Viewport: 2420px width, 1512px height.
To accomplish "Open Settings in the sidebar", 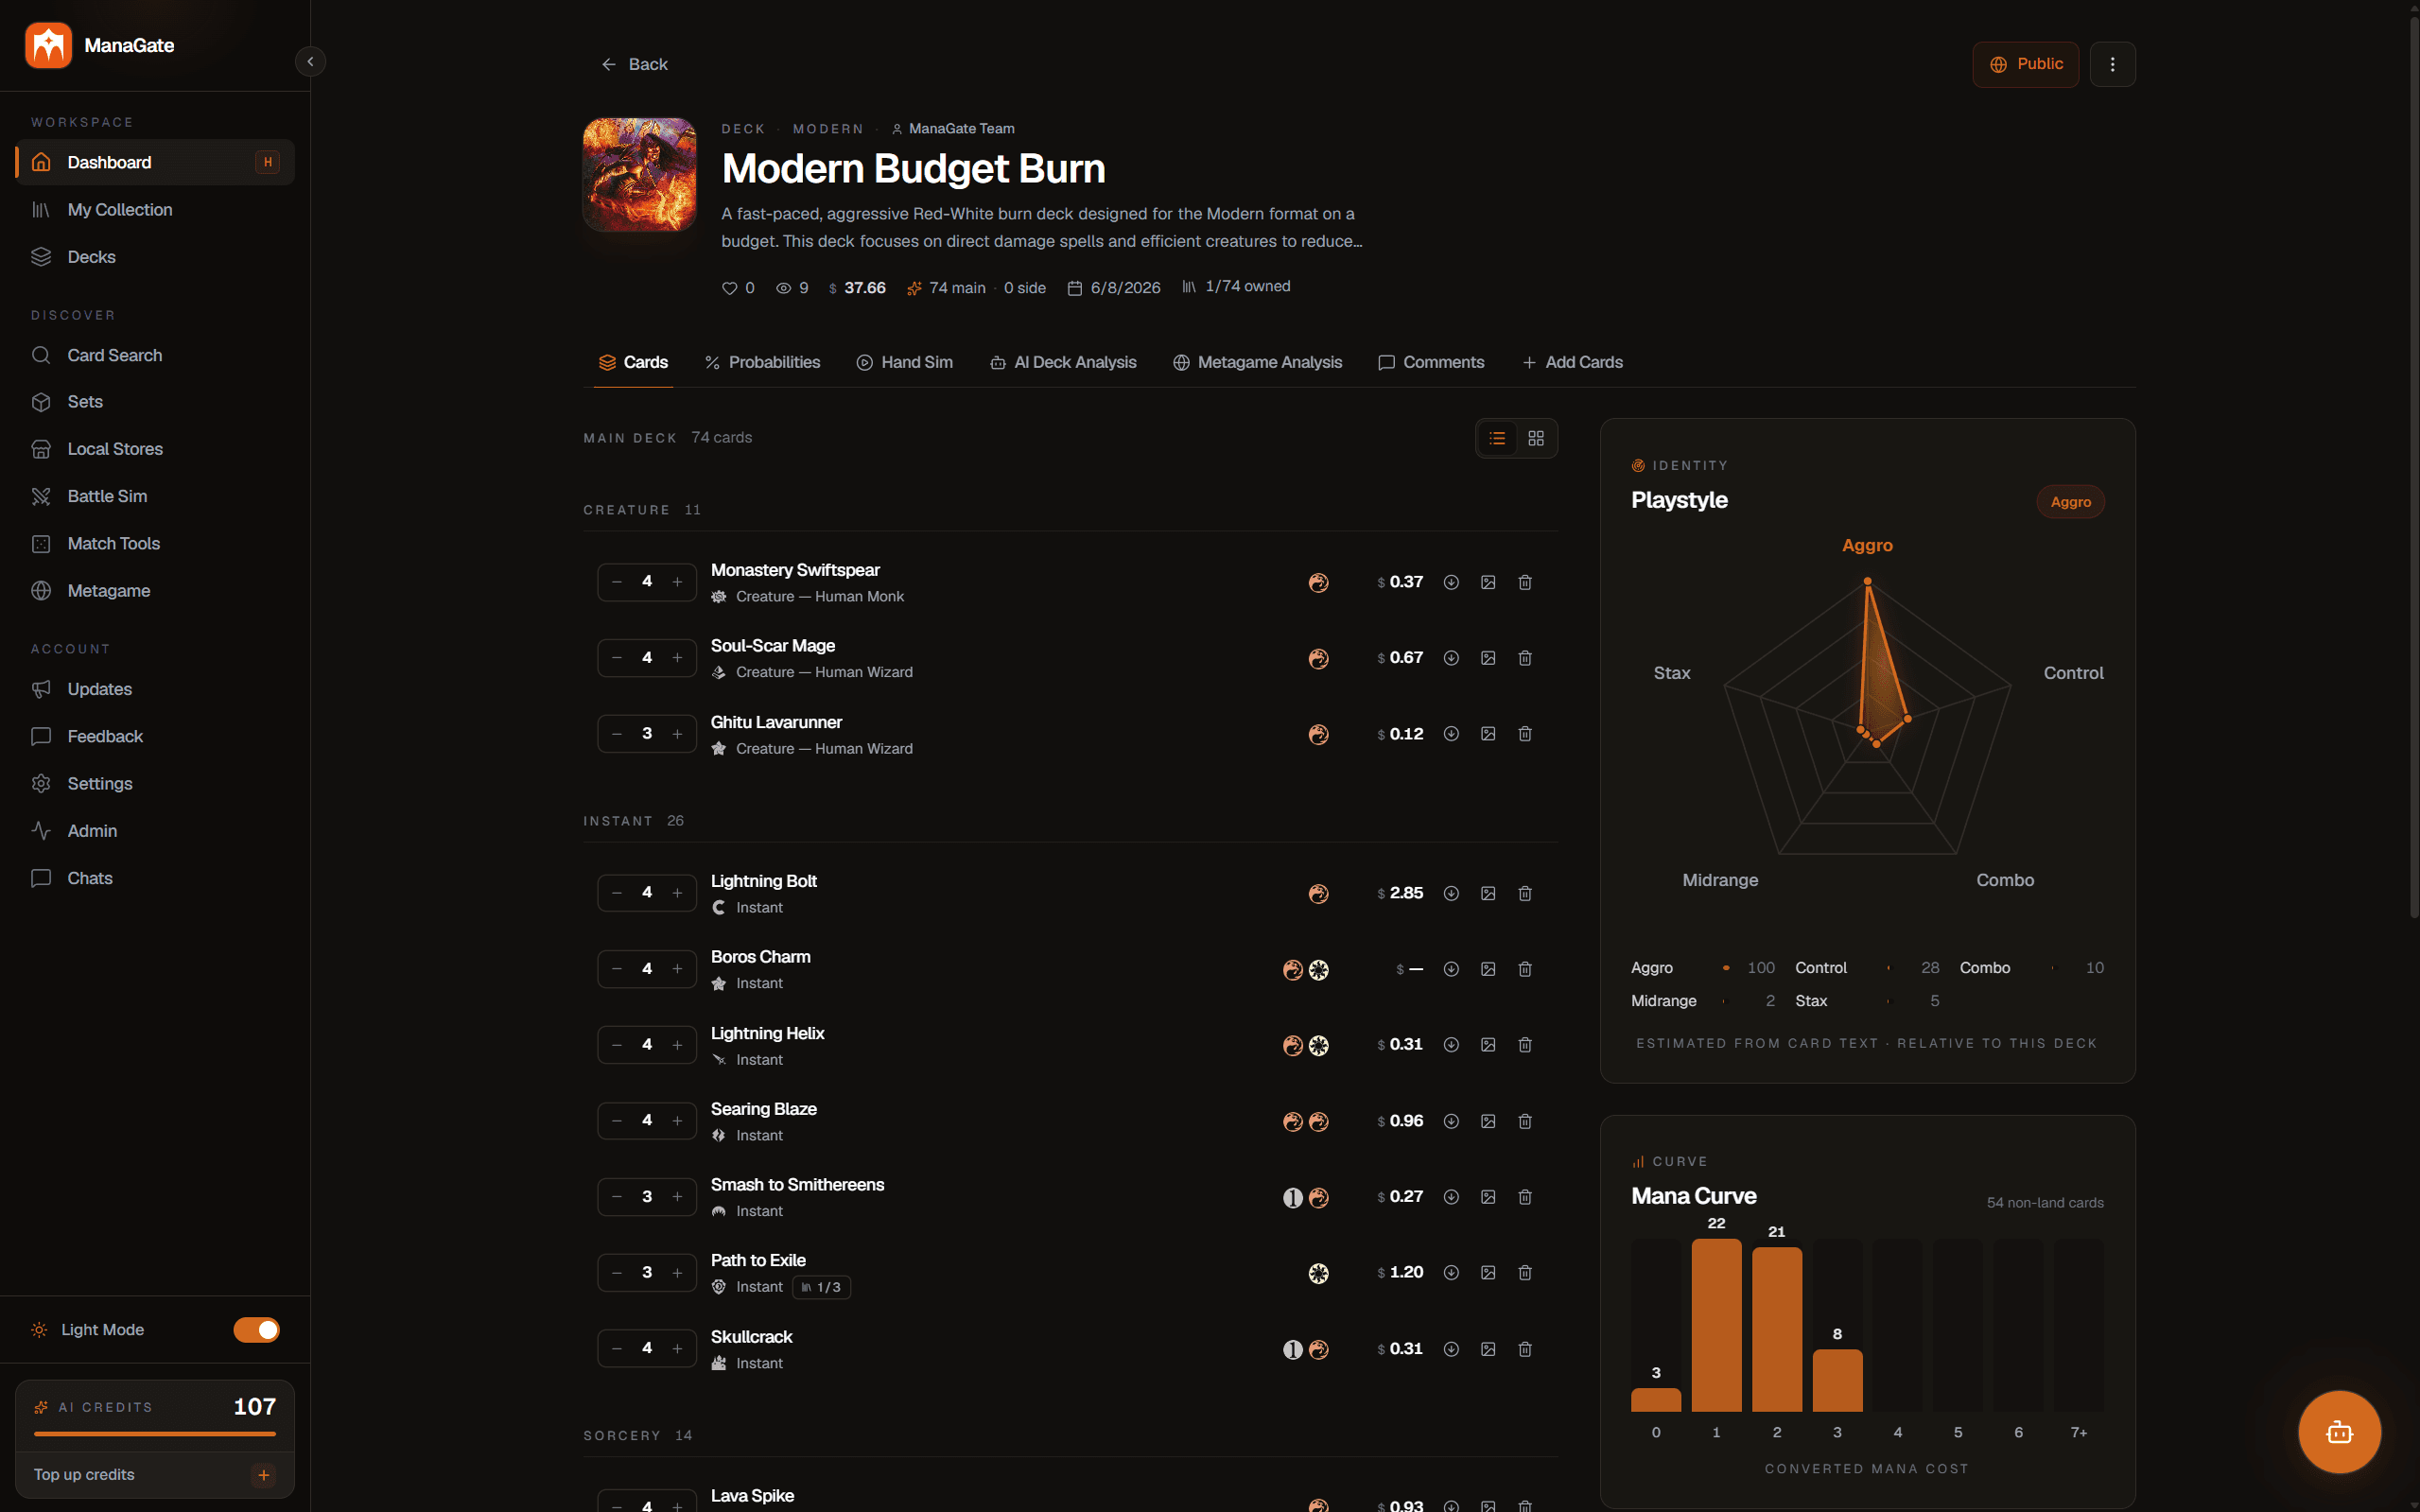I will pos(155,783).
